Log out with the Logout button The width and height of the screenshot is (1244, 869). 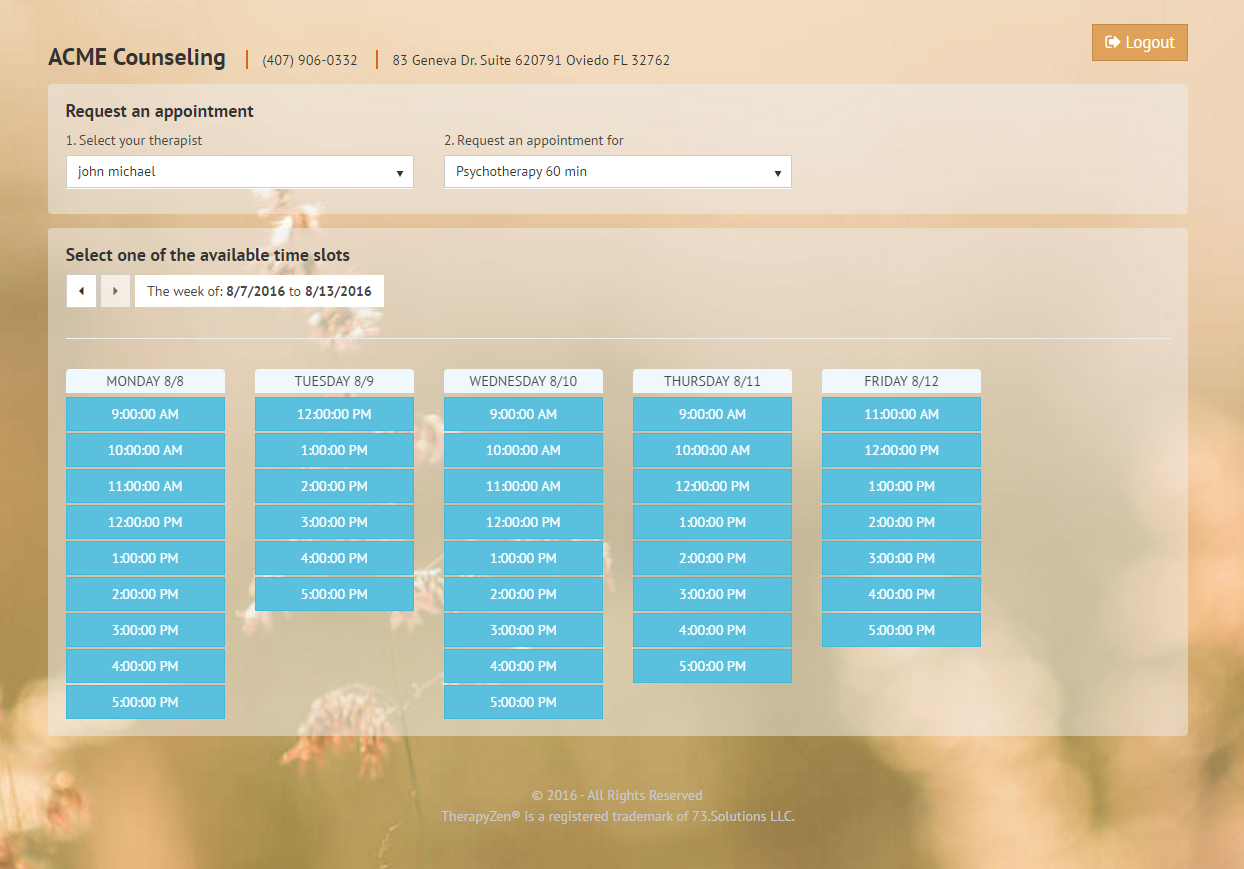(1140, 42)
